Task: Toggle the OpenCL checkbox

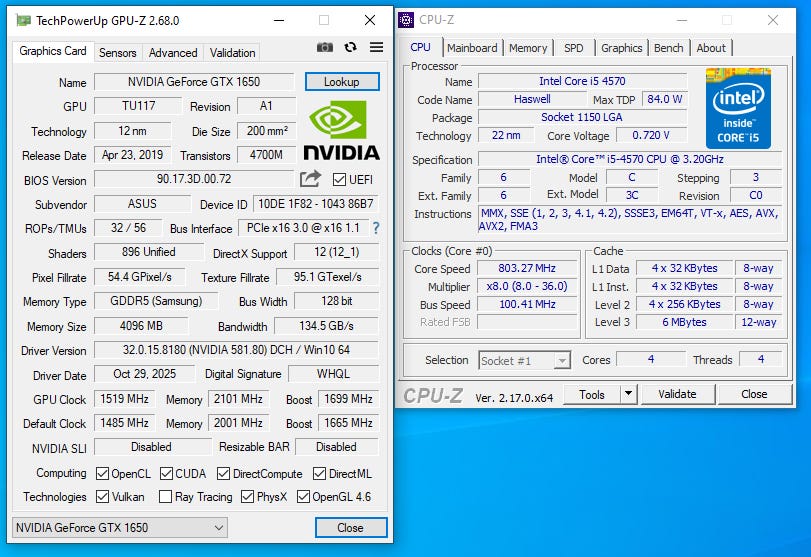Action: coord(102,473)
